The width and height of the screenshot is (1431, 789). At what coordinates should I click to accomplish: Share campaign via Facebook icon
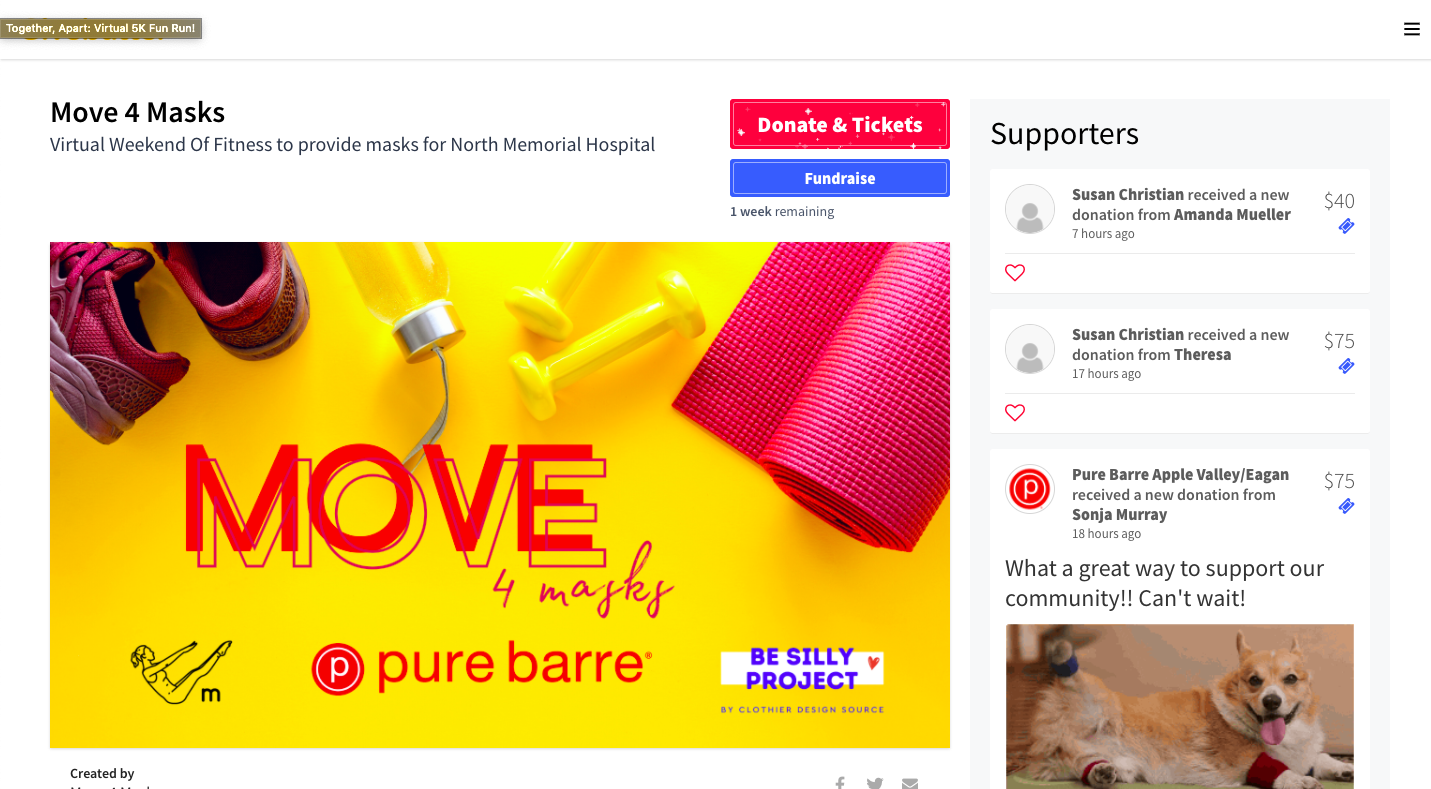pyautogui.click(x=840, y=783)
